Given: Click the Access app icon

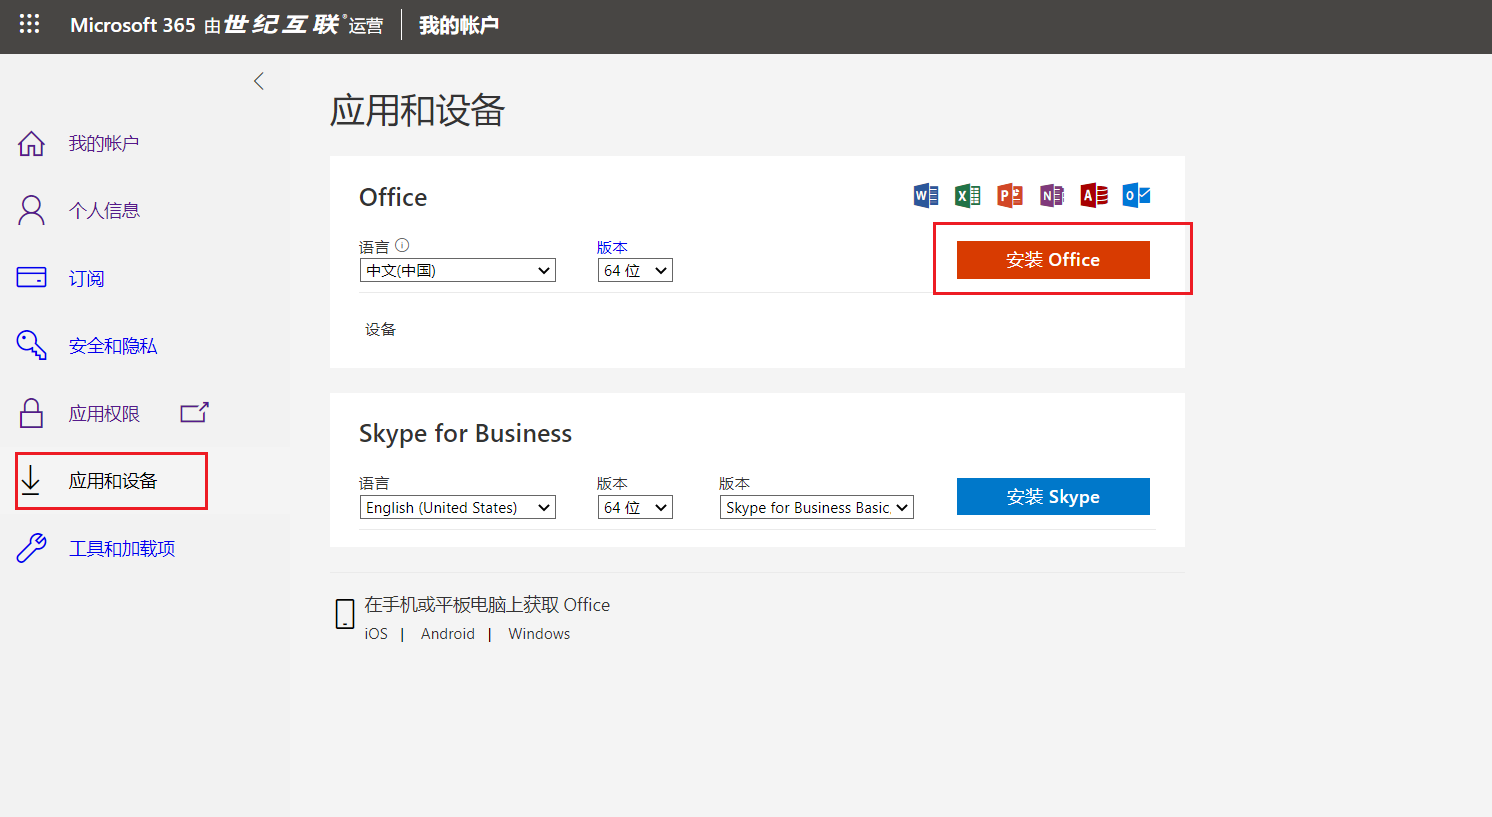Looking at the screenshot, I should click(x=1094, y=195).
